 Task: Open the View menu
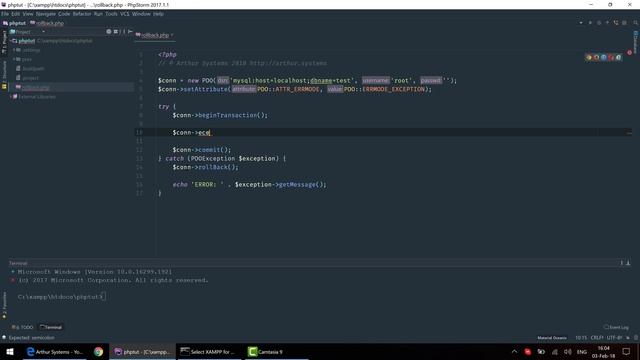pyautogui.click(x=28, y=14)
